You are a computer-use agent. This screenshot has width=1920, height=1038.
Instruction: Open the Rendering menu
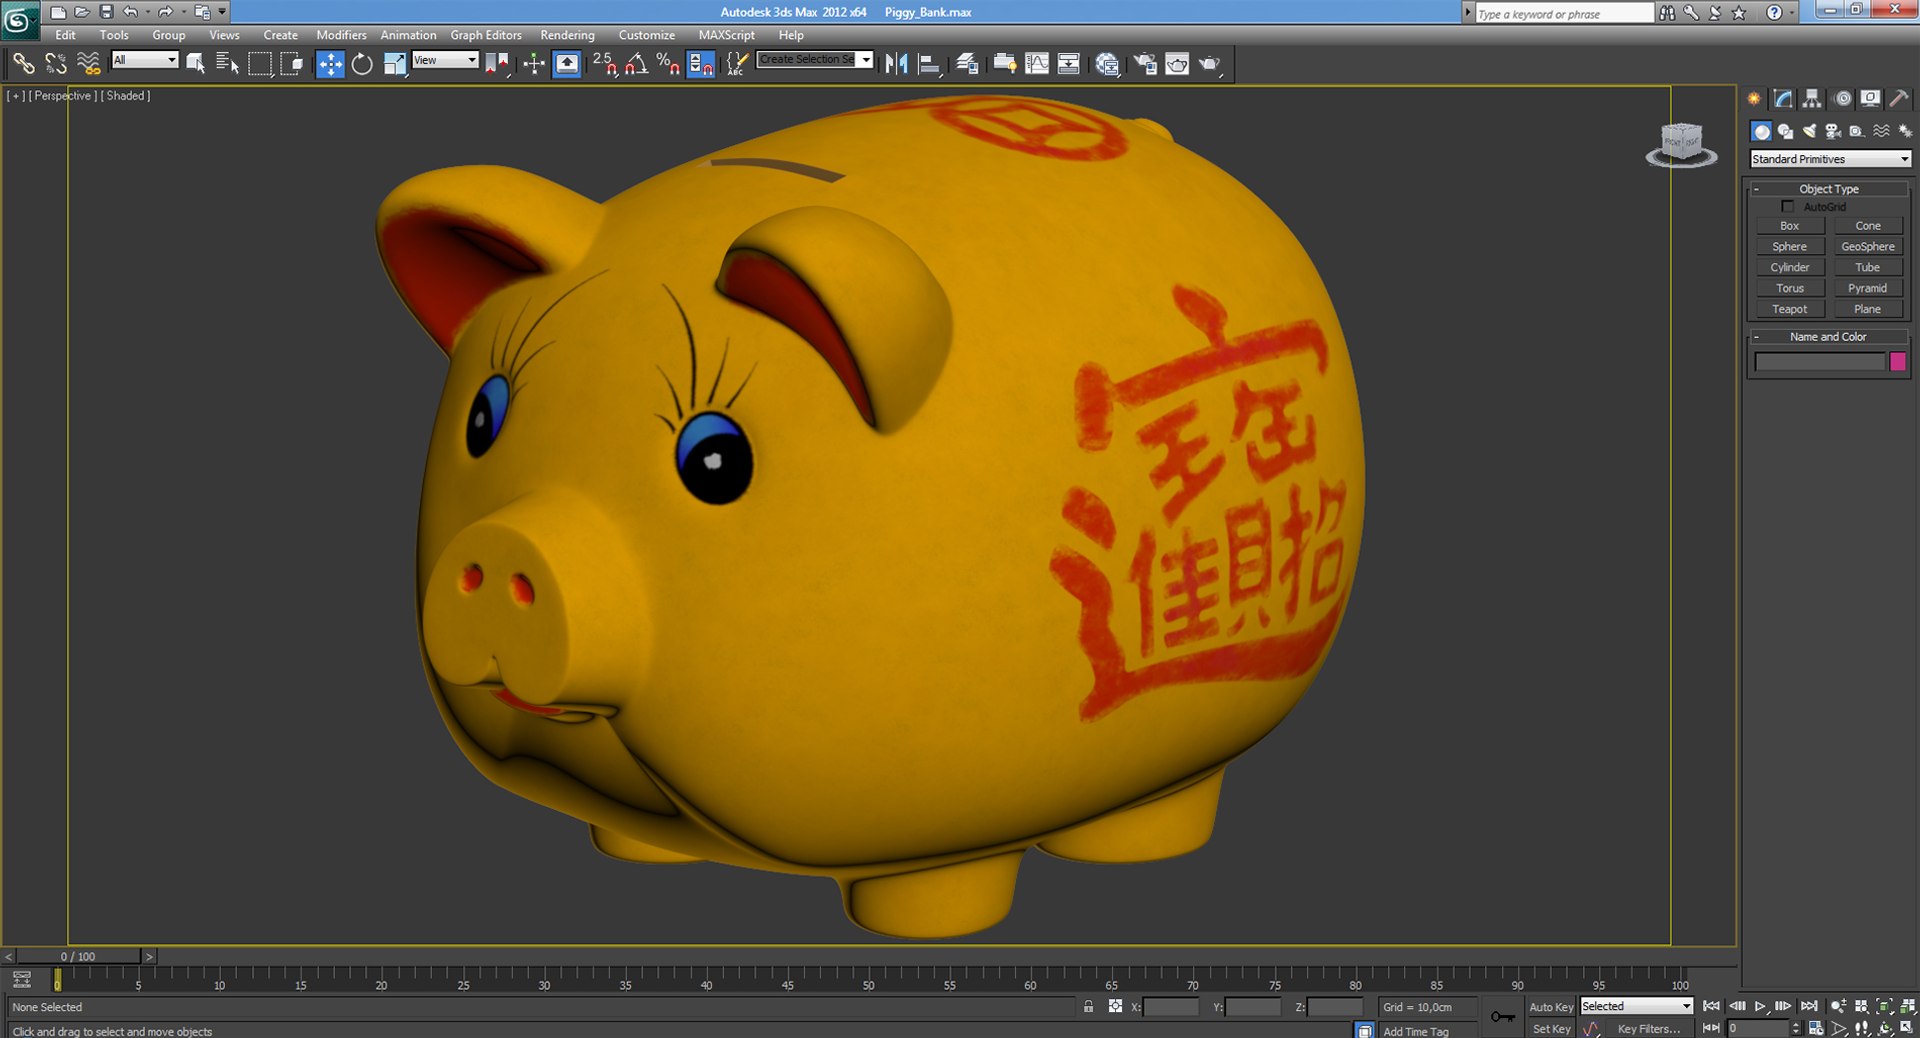coord(567,35)
